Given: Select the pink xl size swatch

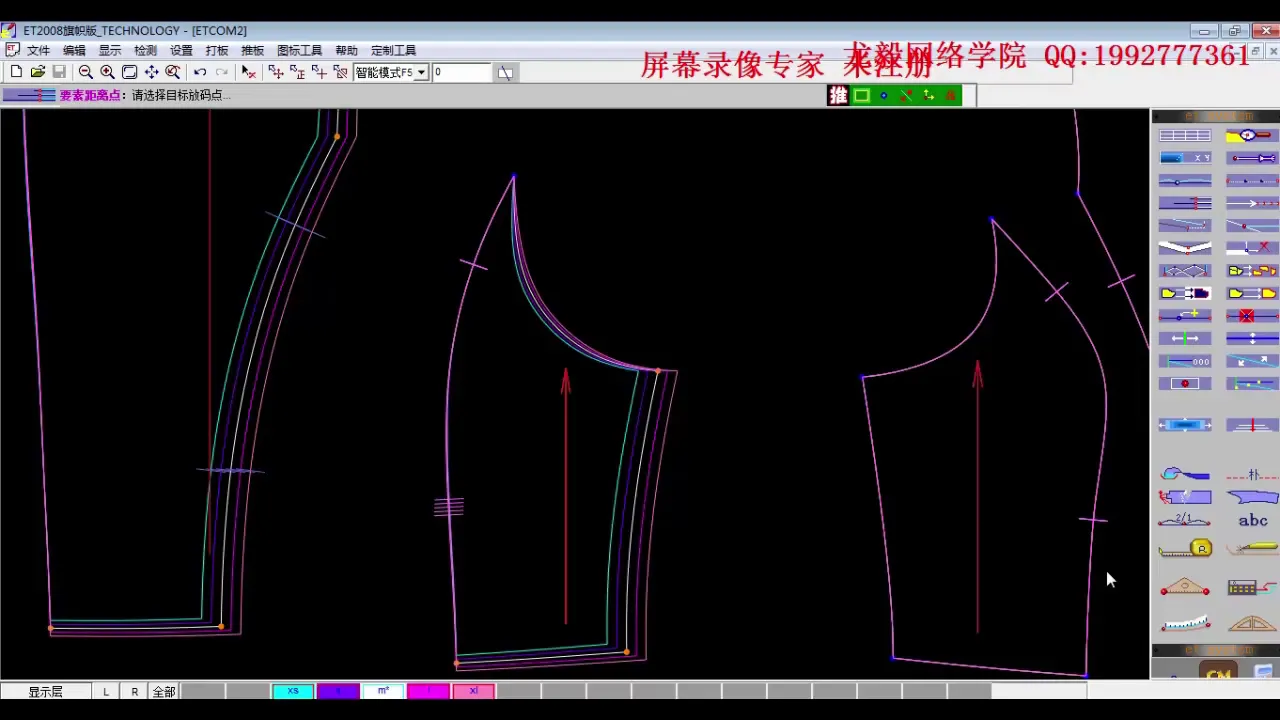Looking at the screenshot, I should coord(473,691).
